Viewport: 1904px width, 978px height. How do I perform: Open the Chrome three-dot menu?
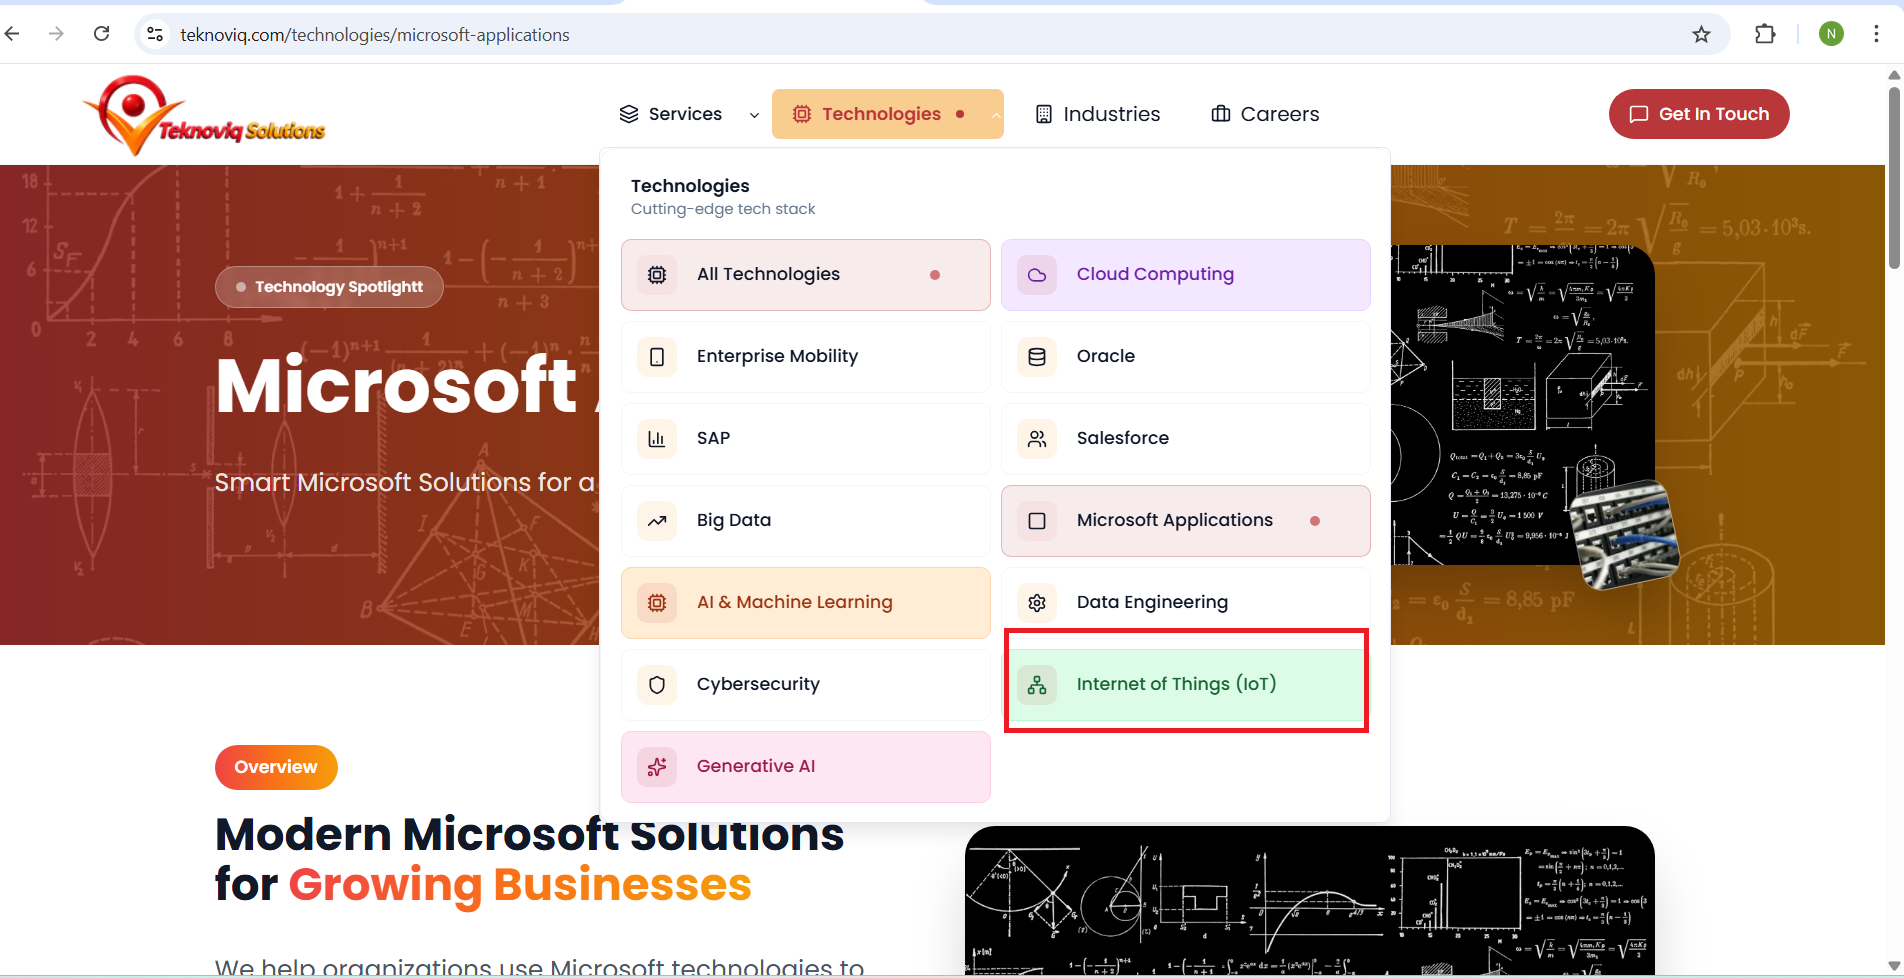(x=1876, y=34)
